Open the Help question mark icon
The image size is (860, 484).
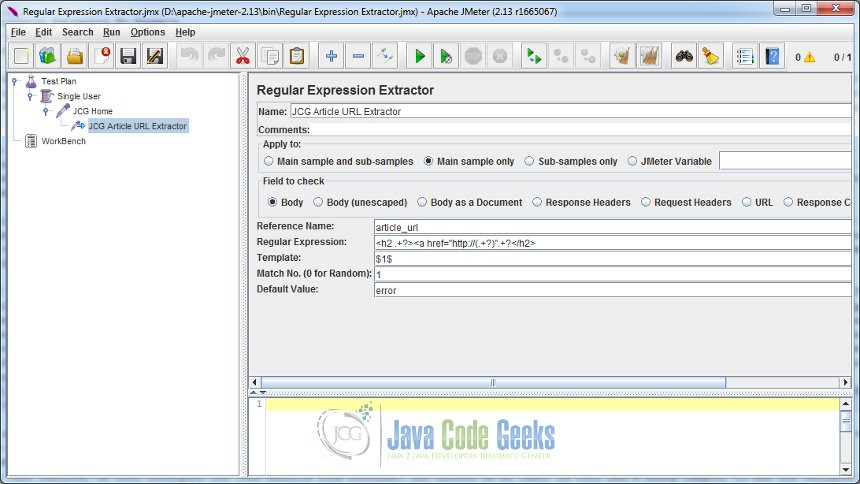click(x=772, y=56)
